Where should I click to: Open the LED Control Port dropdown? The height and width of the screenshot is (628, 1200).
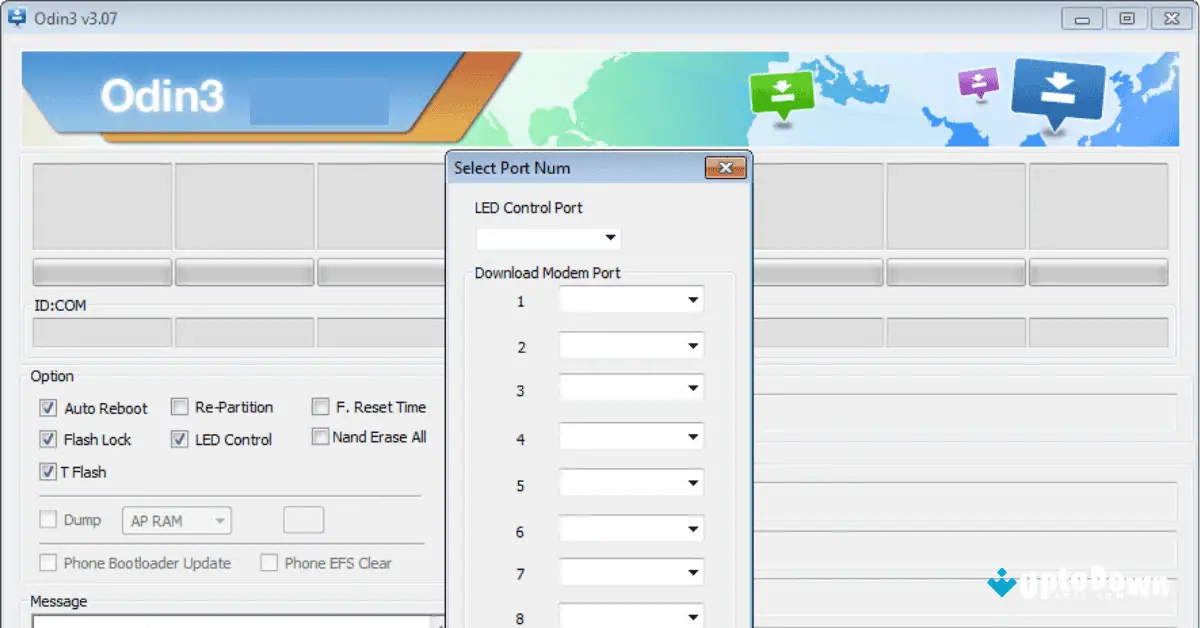click(610, 239)
